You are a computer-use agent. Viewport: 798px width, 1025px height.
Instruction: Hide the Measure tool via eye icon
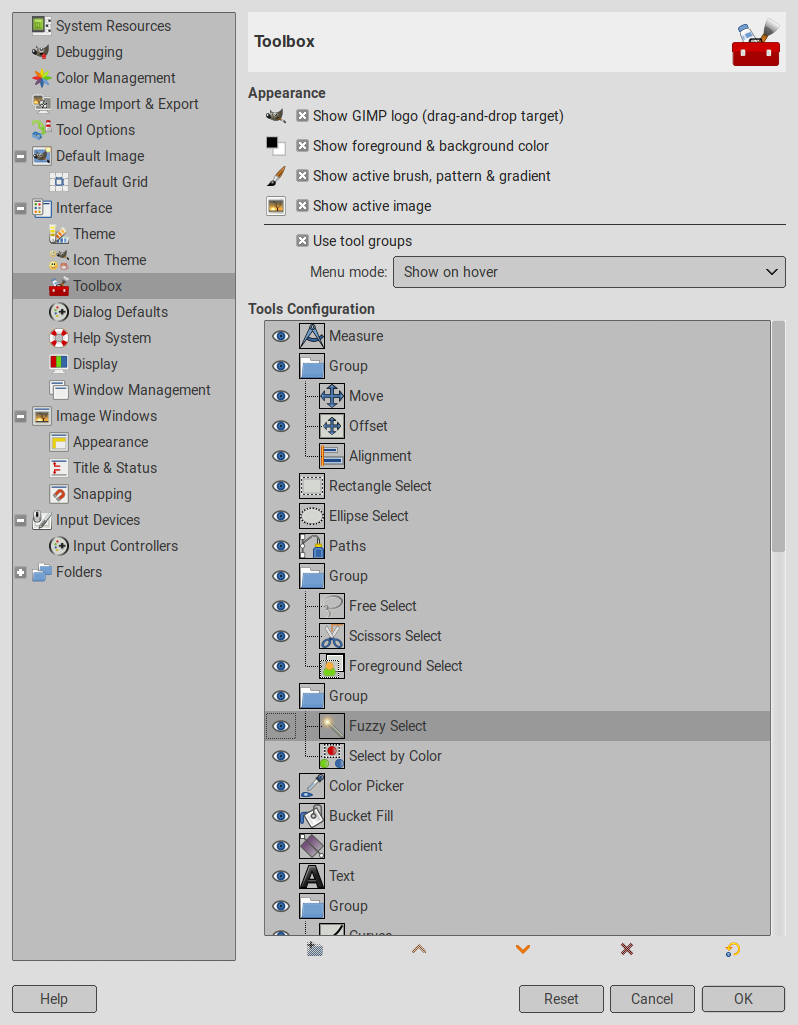[x=281, y=336]
